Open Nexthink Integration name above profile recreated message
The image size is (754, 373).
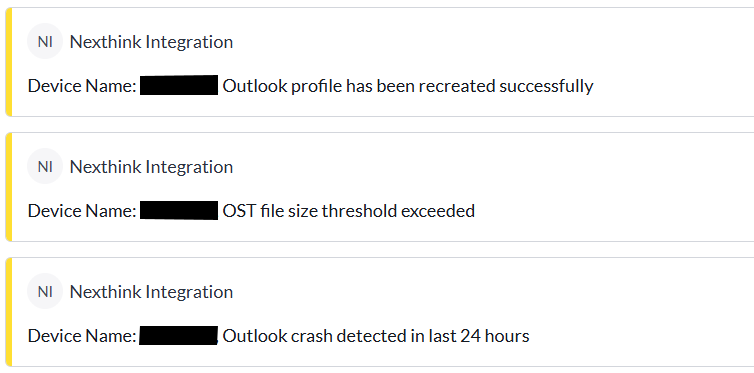click(x=151, y=42)
